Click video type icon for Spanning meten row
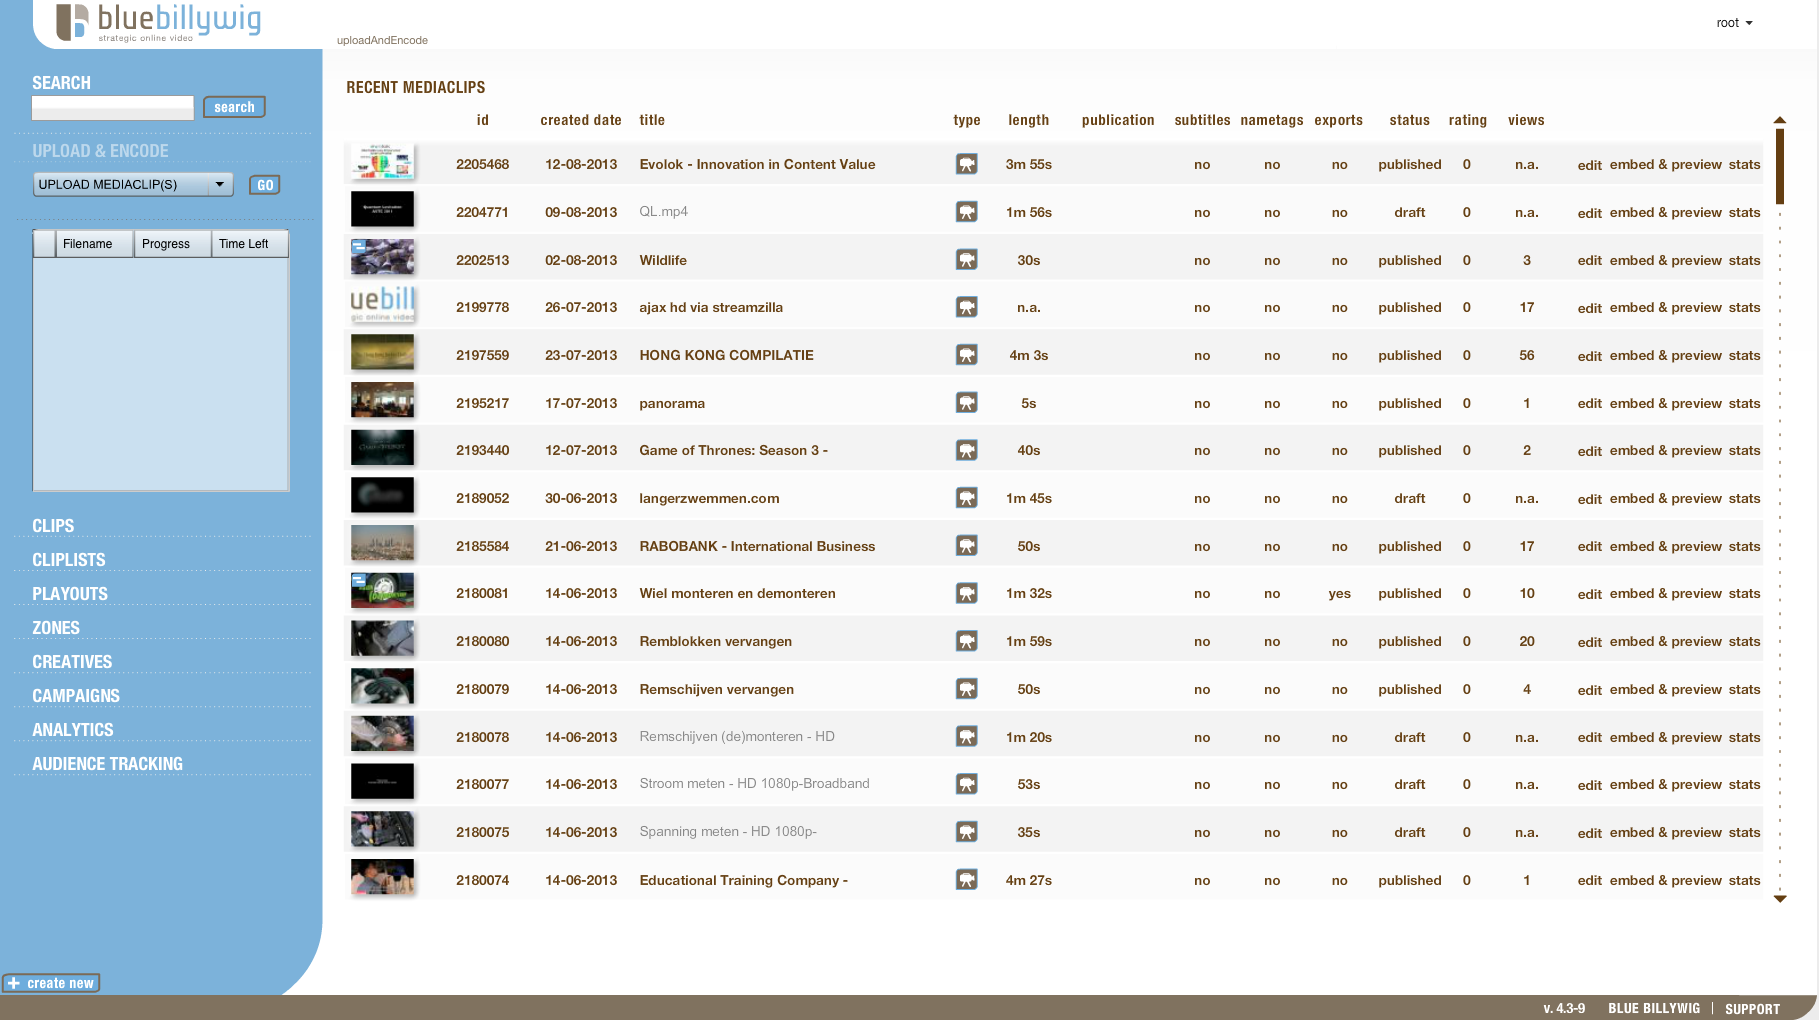Viewport: 1819px width, 1020px height. (966, 832)
